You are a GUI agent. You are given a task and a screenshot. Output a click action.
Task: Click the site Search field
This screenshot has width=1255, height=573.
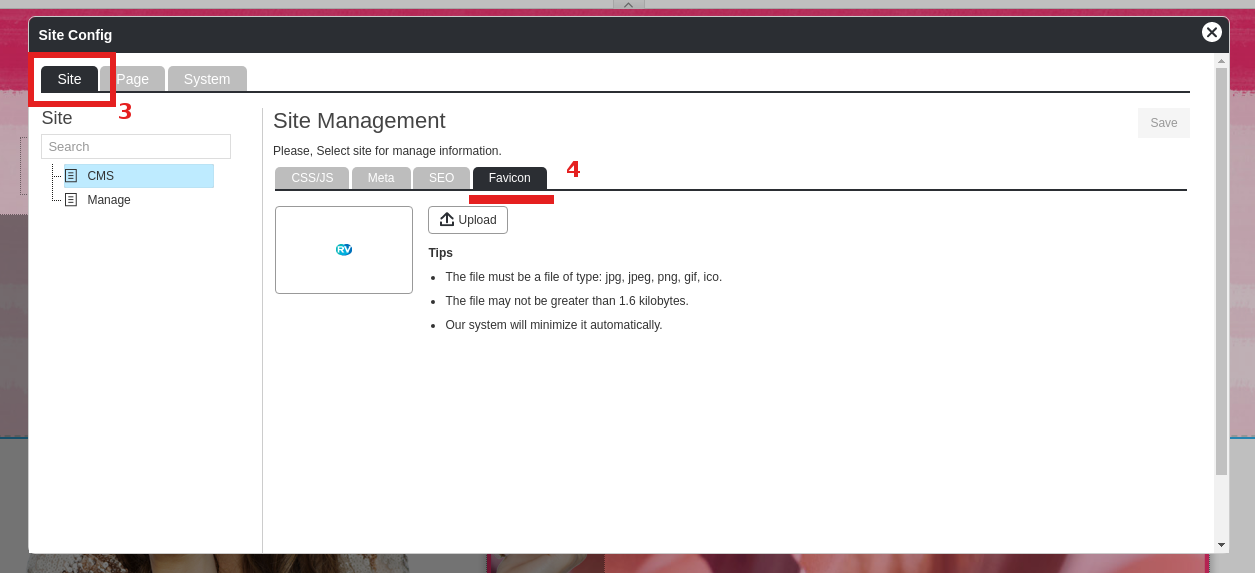[x=136, y=146]
